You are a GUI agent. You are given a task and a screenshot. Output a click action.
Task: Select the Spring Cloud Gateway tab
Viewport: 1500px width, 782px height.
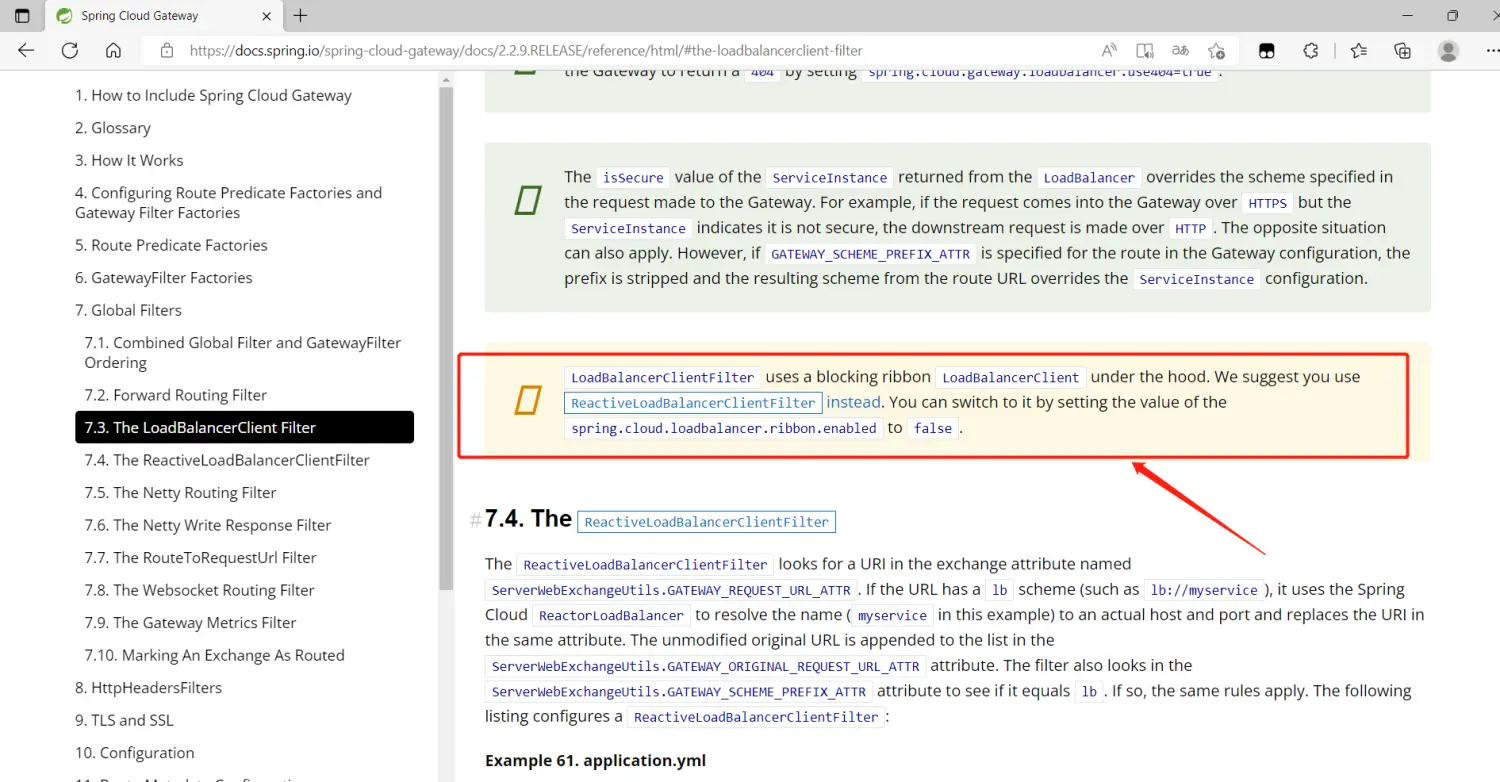(150, 16)
